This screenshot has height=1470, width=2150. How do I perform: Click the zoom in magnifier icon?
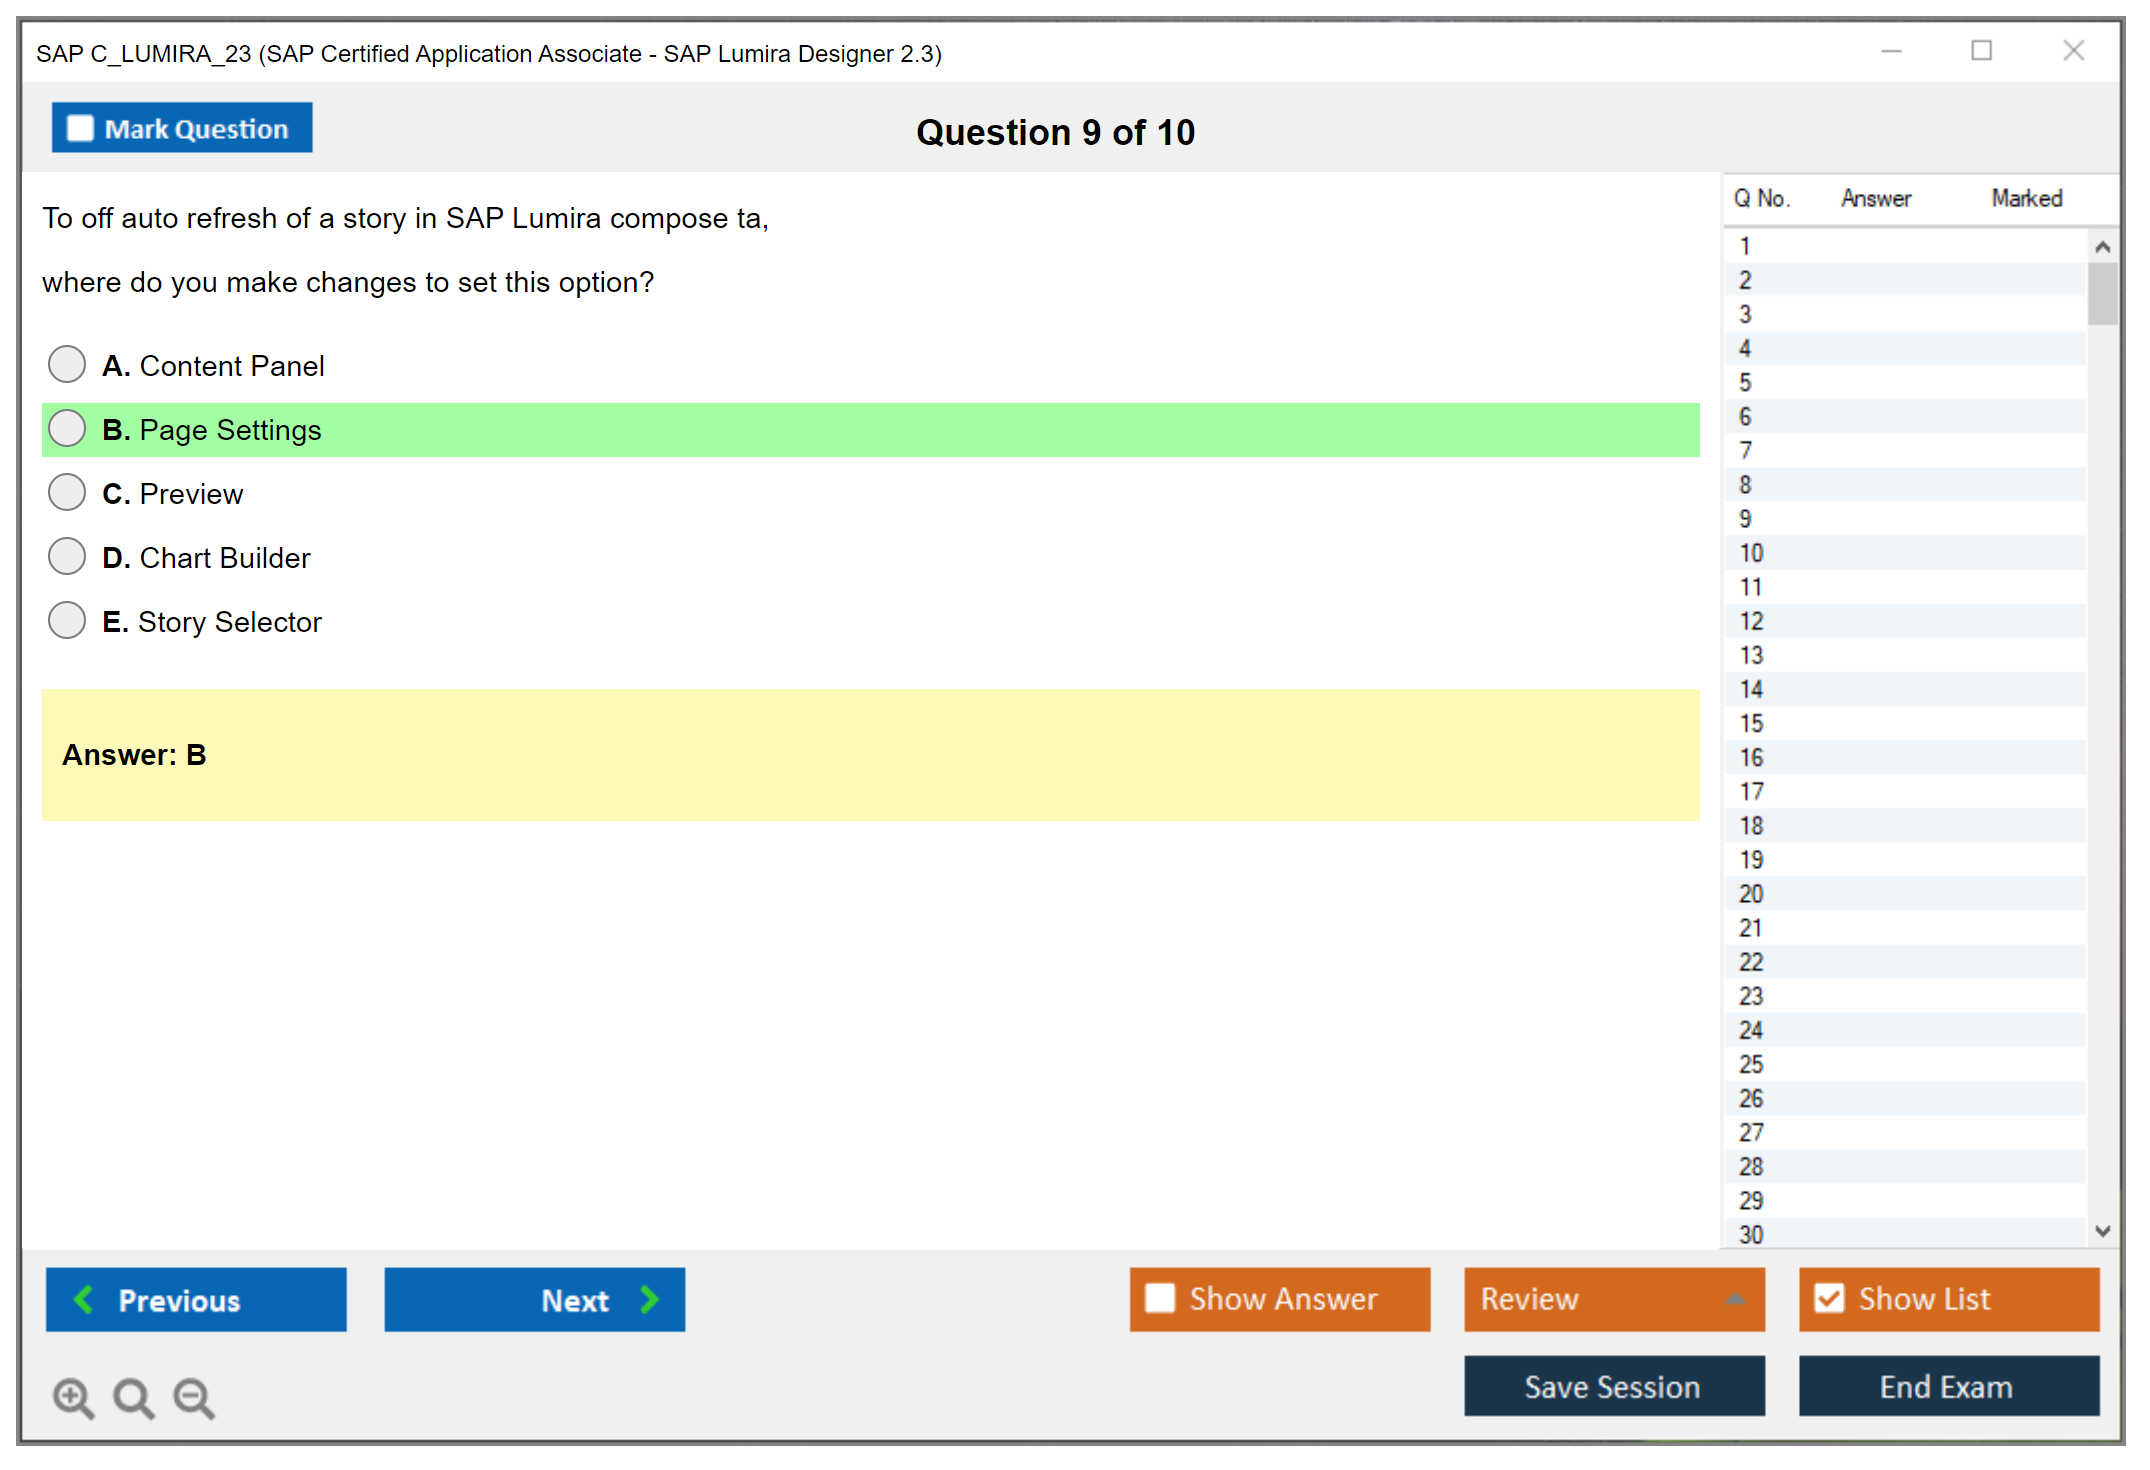(x=73, y=1397)
